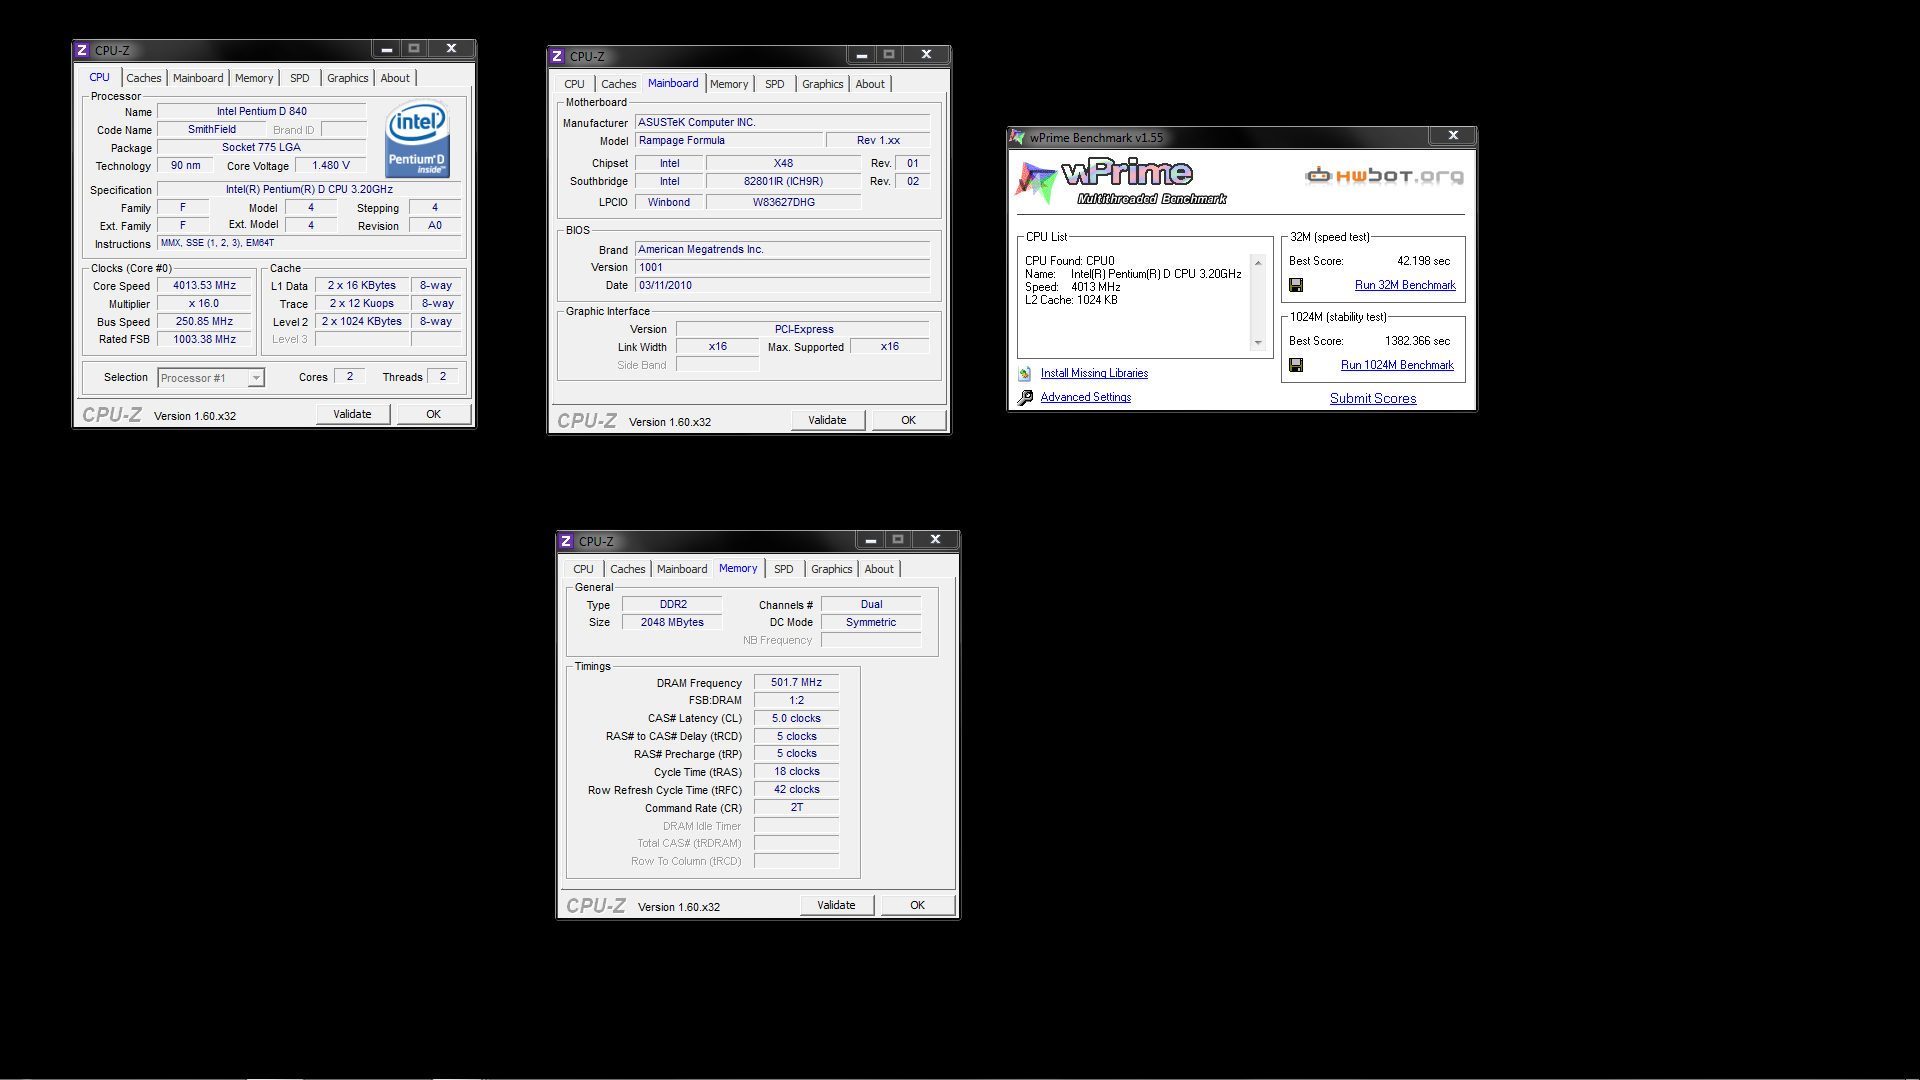Open the Install Missing Libraries link
Screen dimensions: 1920x1080
[x=1094, y=373]
